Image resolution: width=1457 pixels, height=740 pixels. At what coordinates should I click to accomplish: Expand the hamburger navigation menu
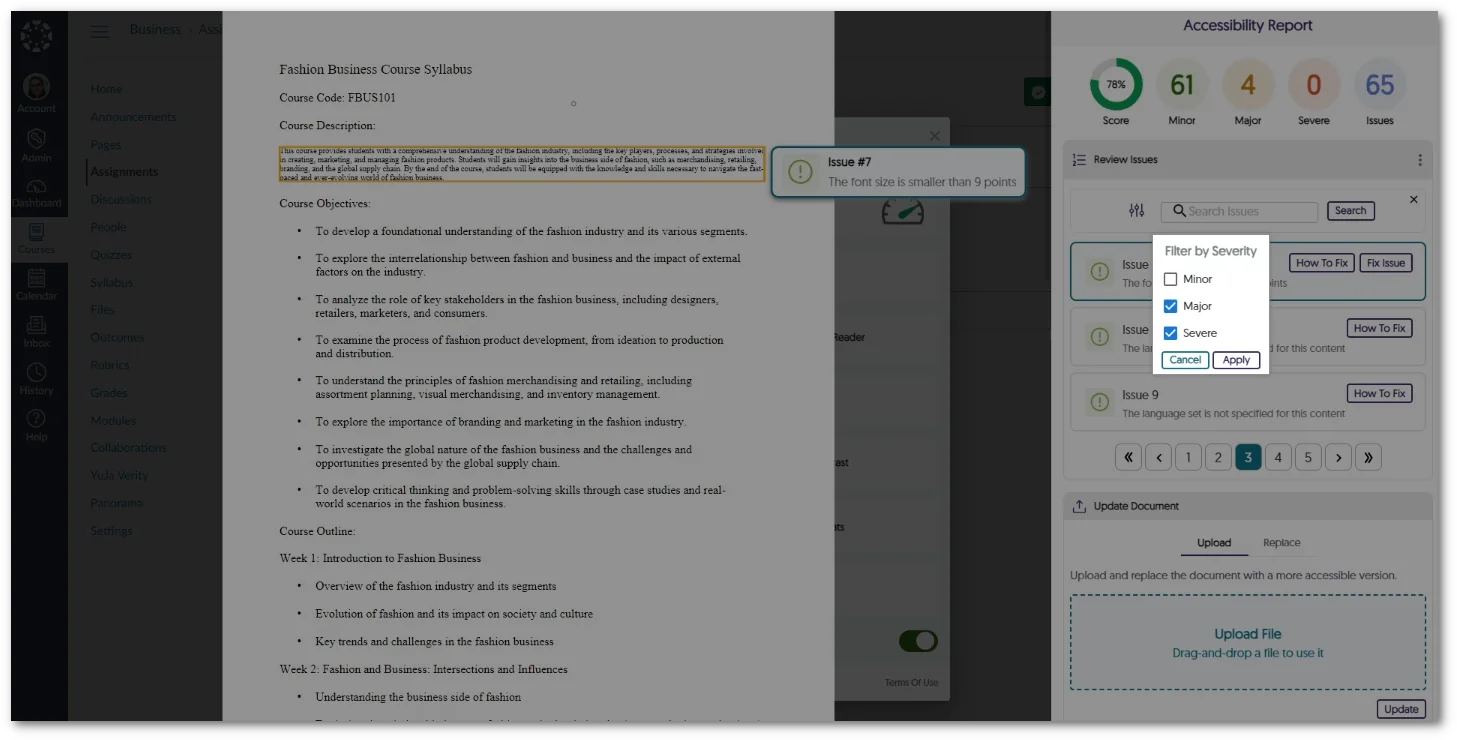point(99,30)
